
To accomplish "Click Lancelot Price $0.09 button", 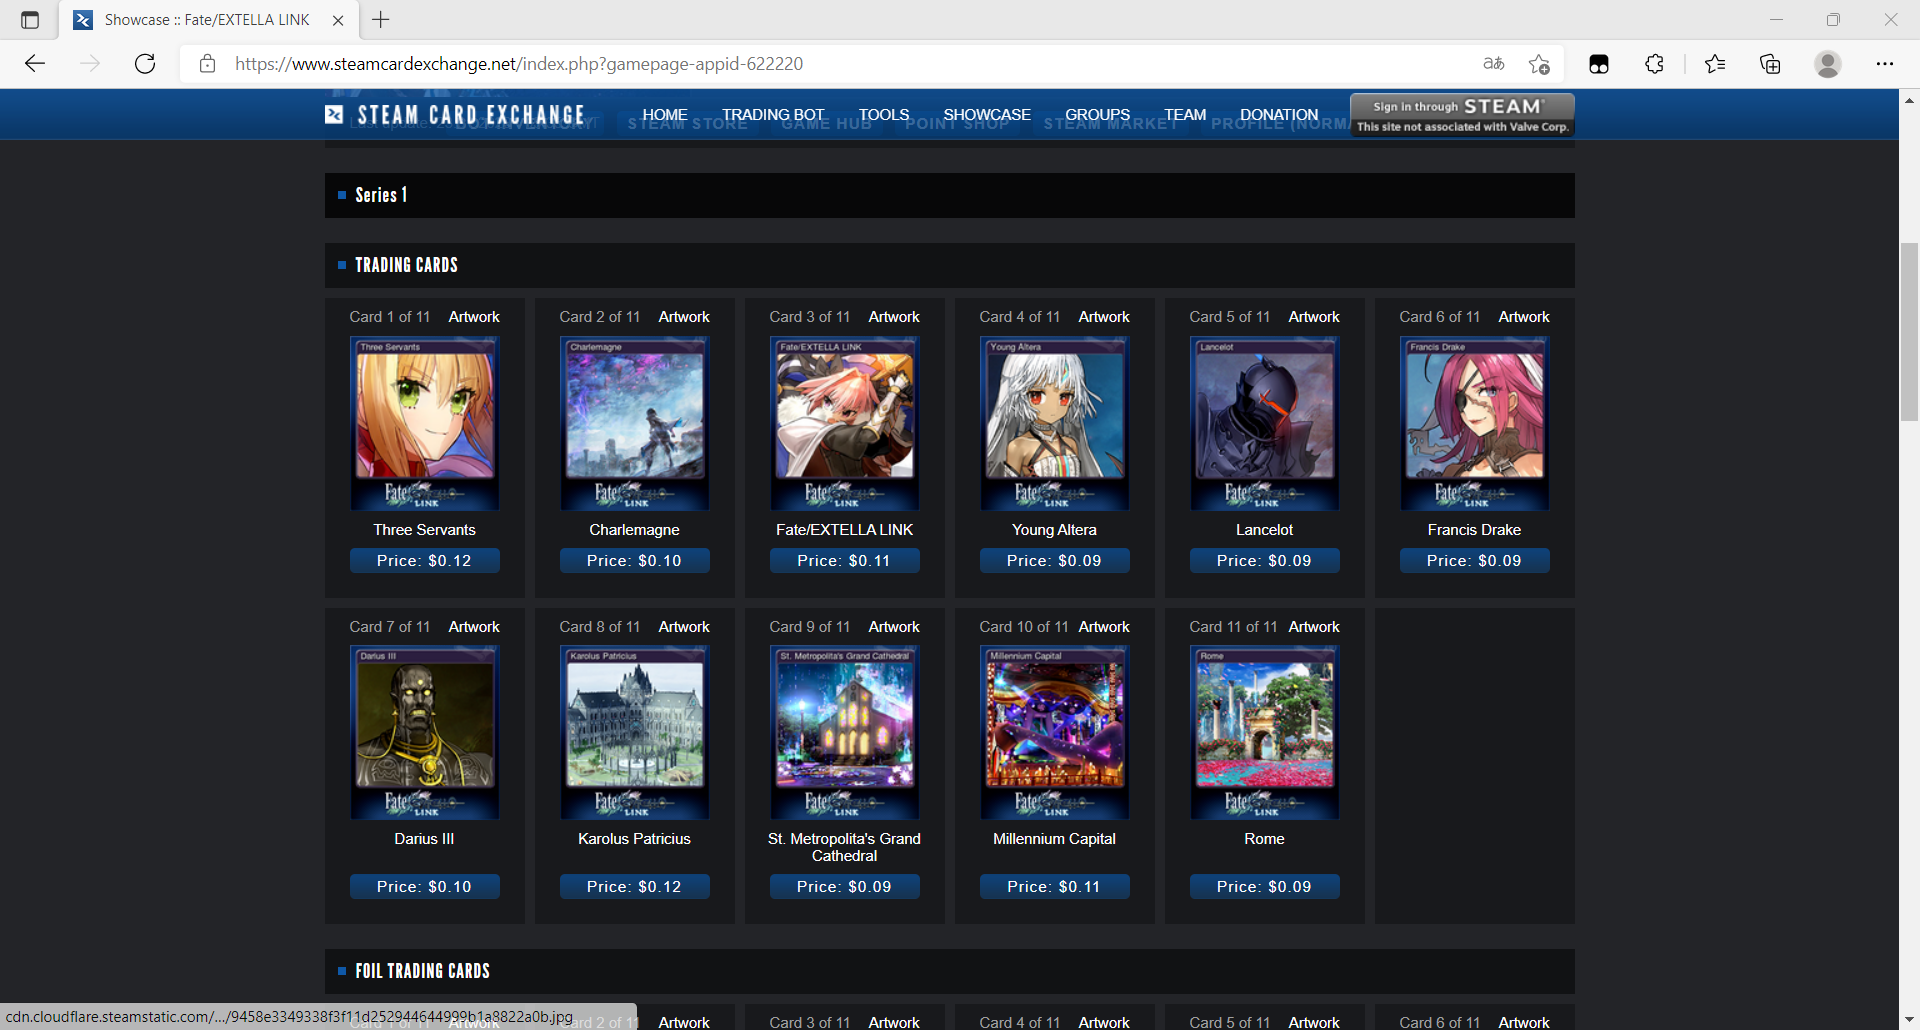I will coord(1265,561).
